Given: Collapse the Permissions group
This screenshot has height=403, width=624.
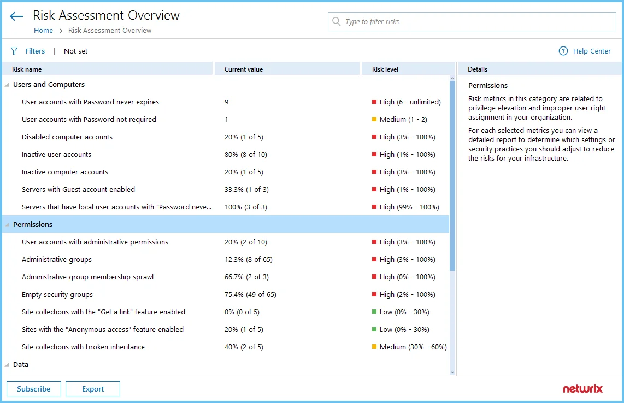Looking at the screenshot, I should 7,225.
